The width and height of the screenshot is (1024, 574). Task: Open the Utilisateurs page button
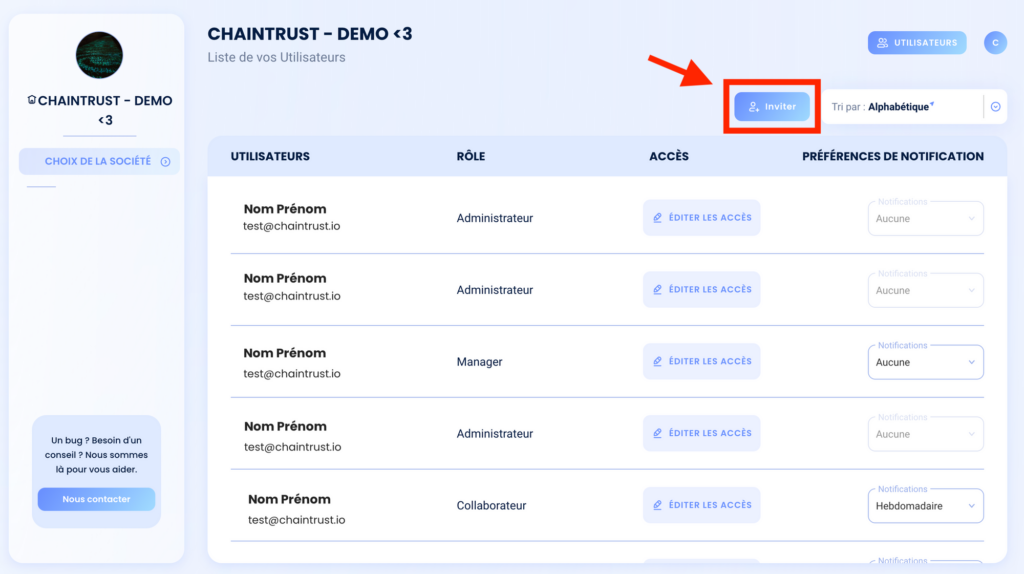[917, 42]
